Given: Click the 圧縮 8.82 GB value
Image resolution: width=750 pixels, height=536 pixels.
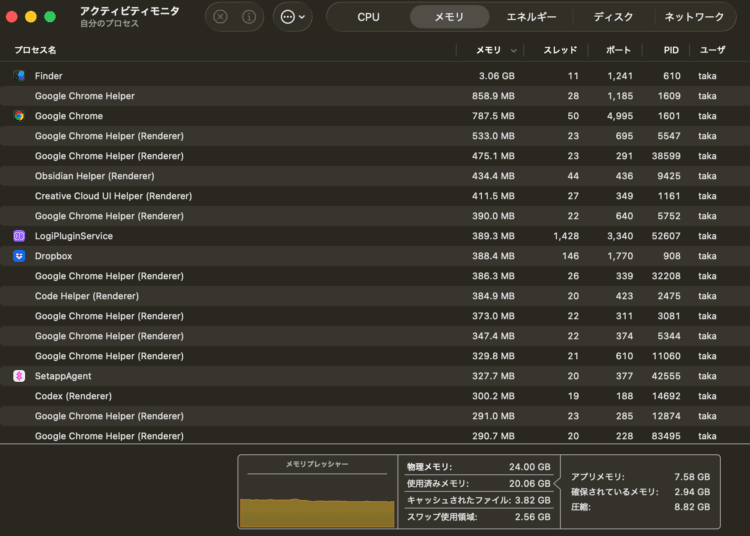Looking at the screenshot, I should pos(692,507).
